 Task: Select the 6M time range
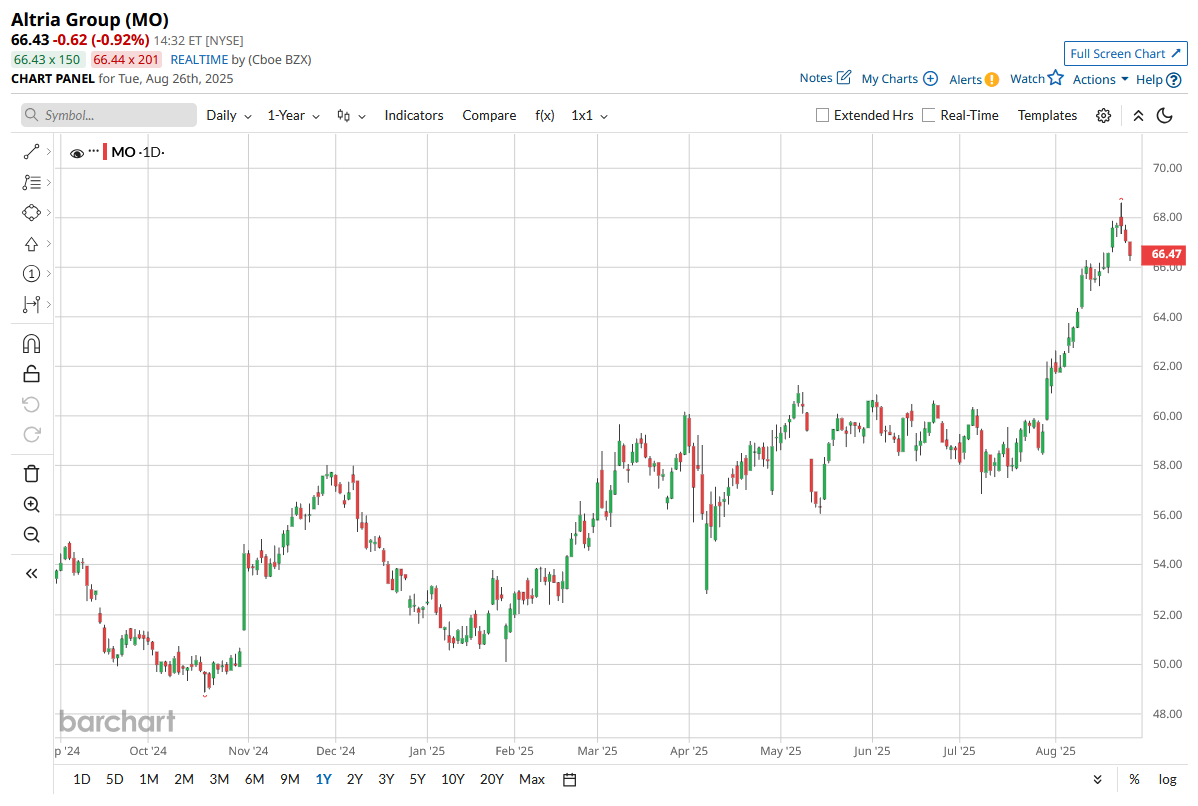click(x=254, y=779)
